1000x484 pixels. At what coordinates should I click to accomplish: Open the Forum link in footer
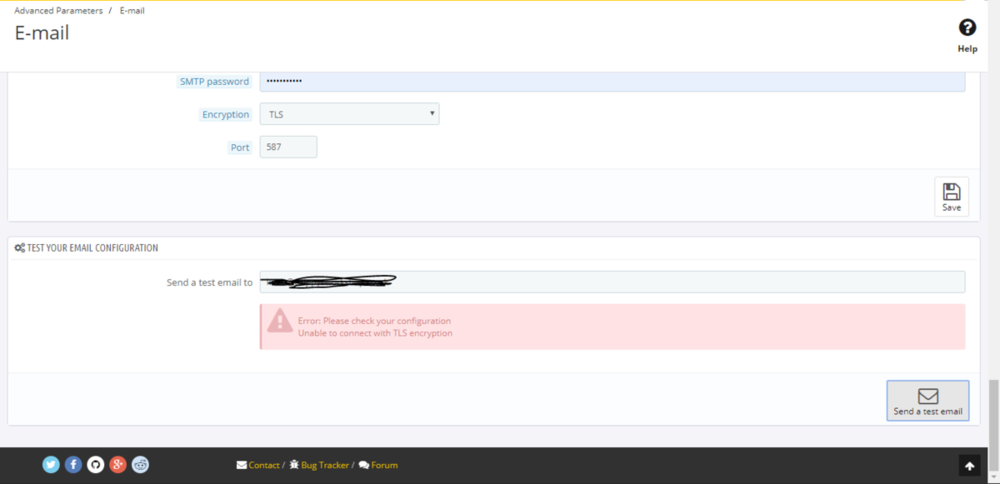coord(384,465)
